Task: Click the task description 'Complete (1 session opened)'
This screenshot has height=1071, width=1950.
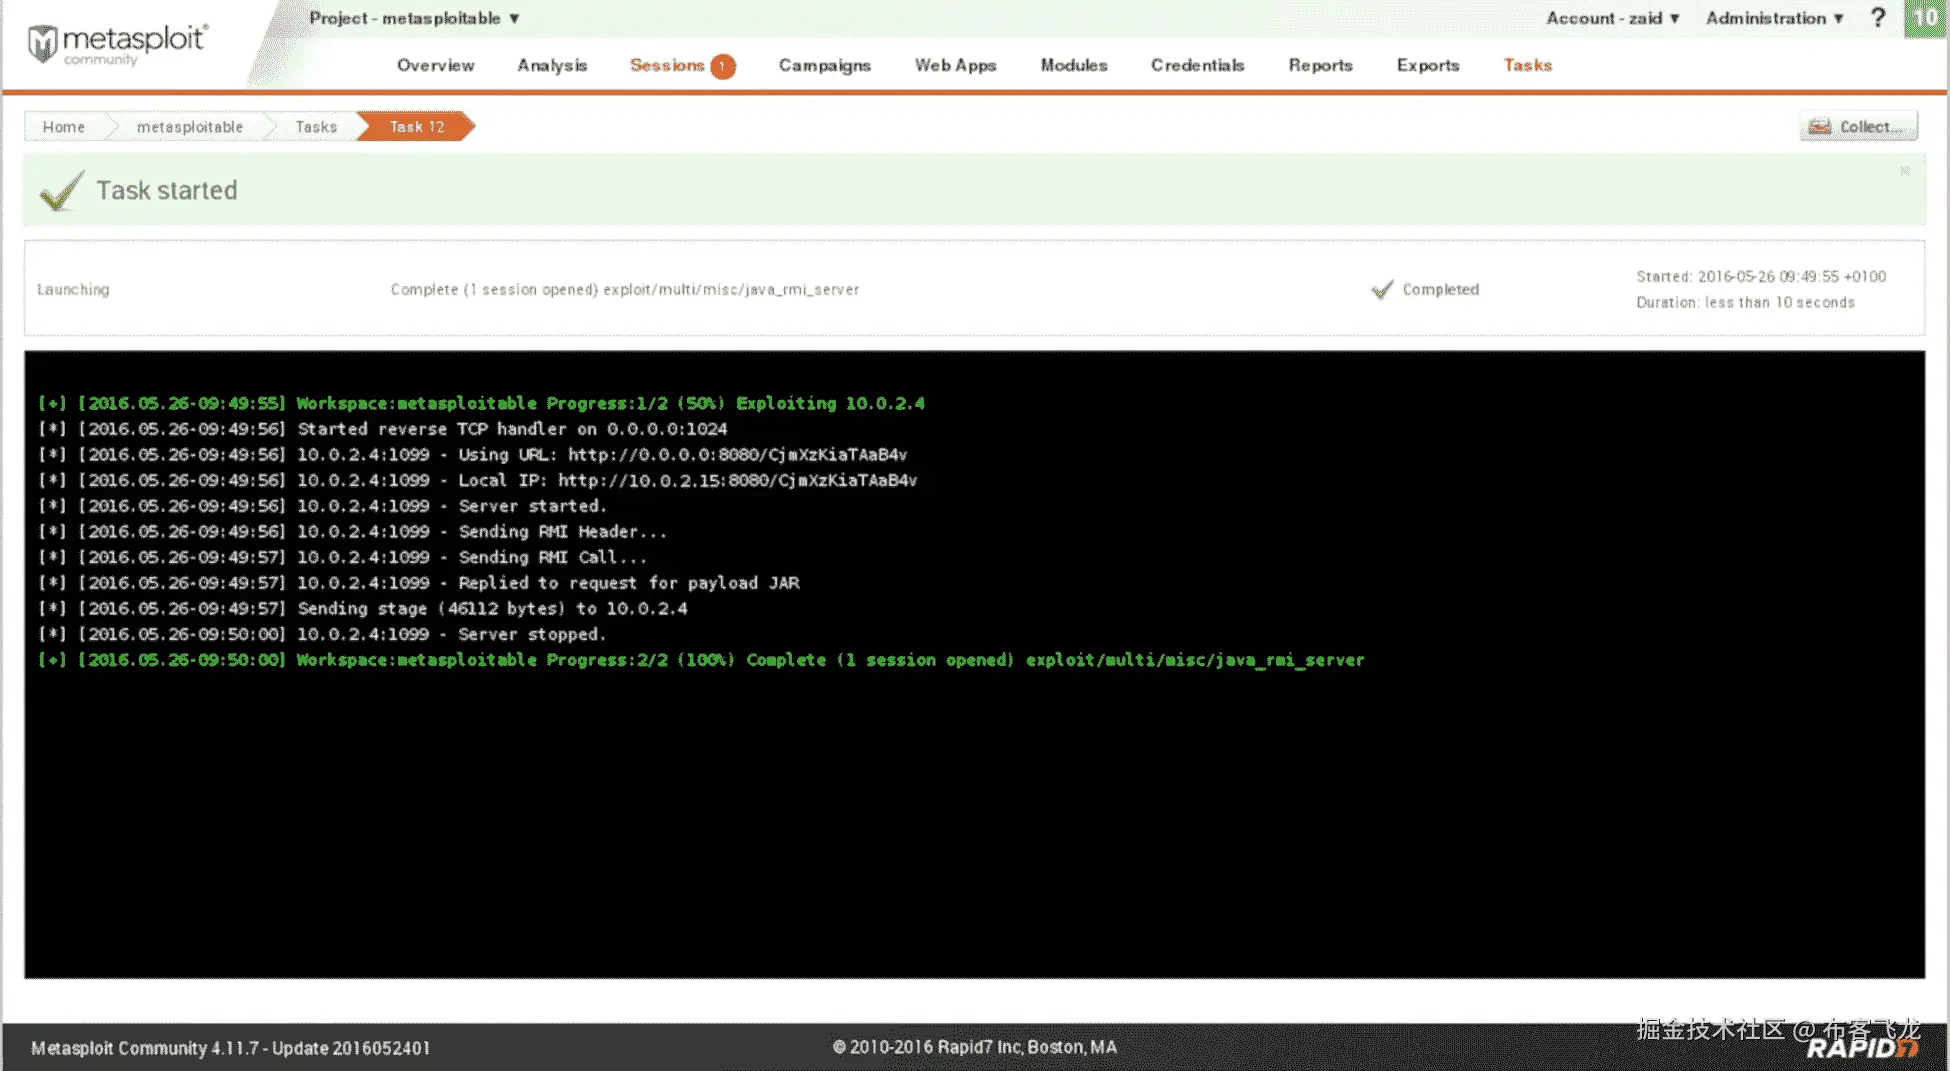Action: (625, 289)
